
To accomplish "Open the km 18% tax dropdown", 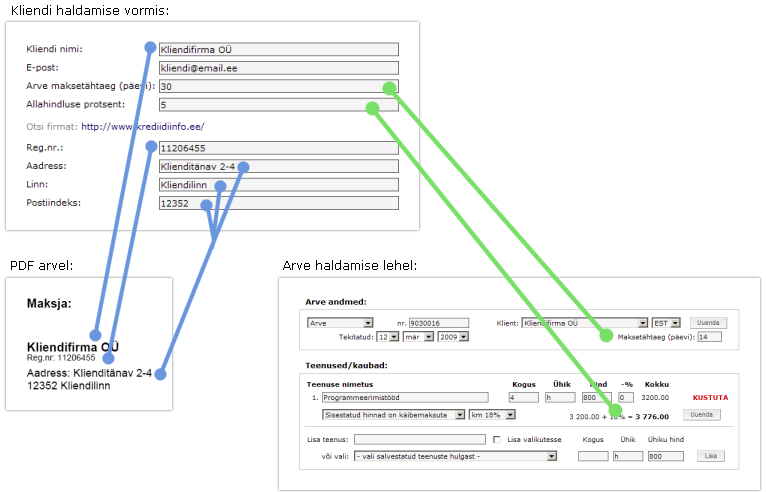I will pos(495,414).
